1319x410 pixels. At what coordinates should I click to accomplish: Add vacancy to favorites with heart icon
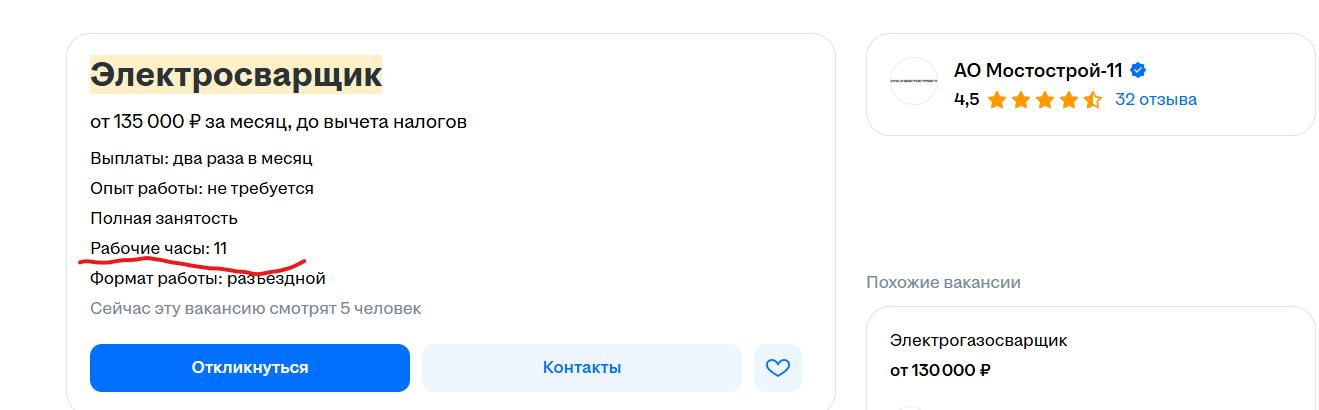pyautogui.click(x=778, y=368)
